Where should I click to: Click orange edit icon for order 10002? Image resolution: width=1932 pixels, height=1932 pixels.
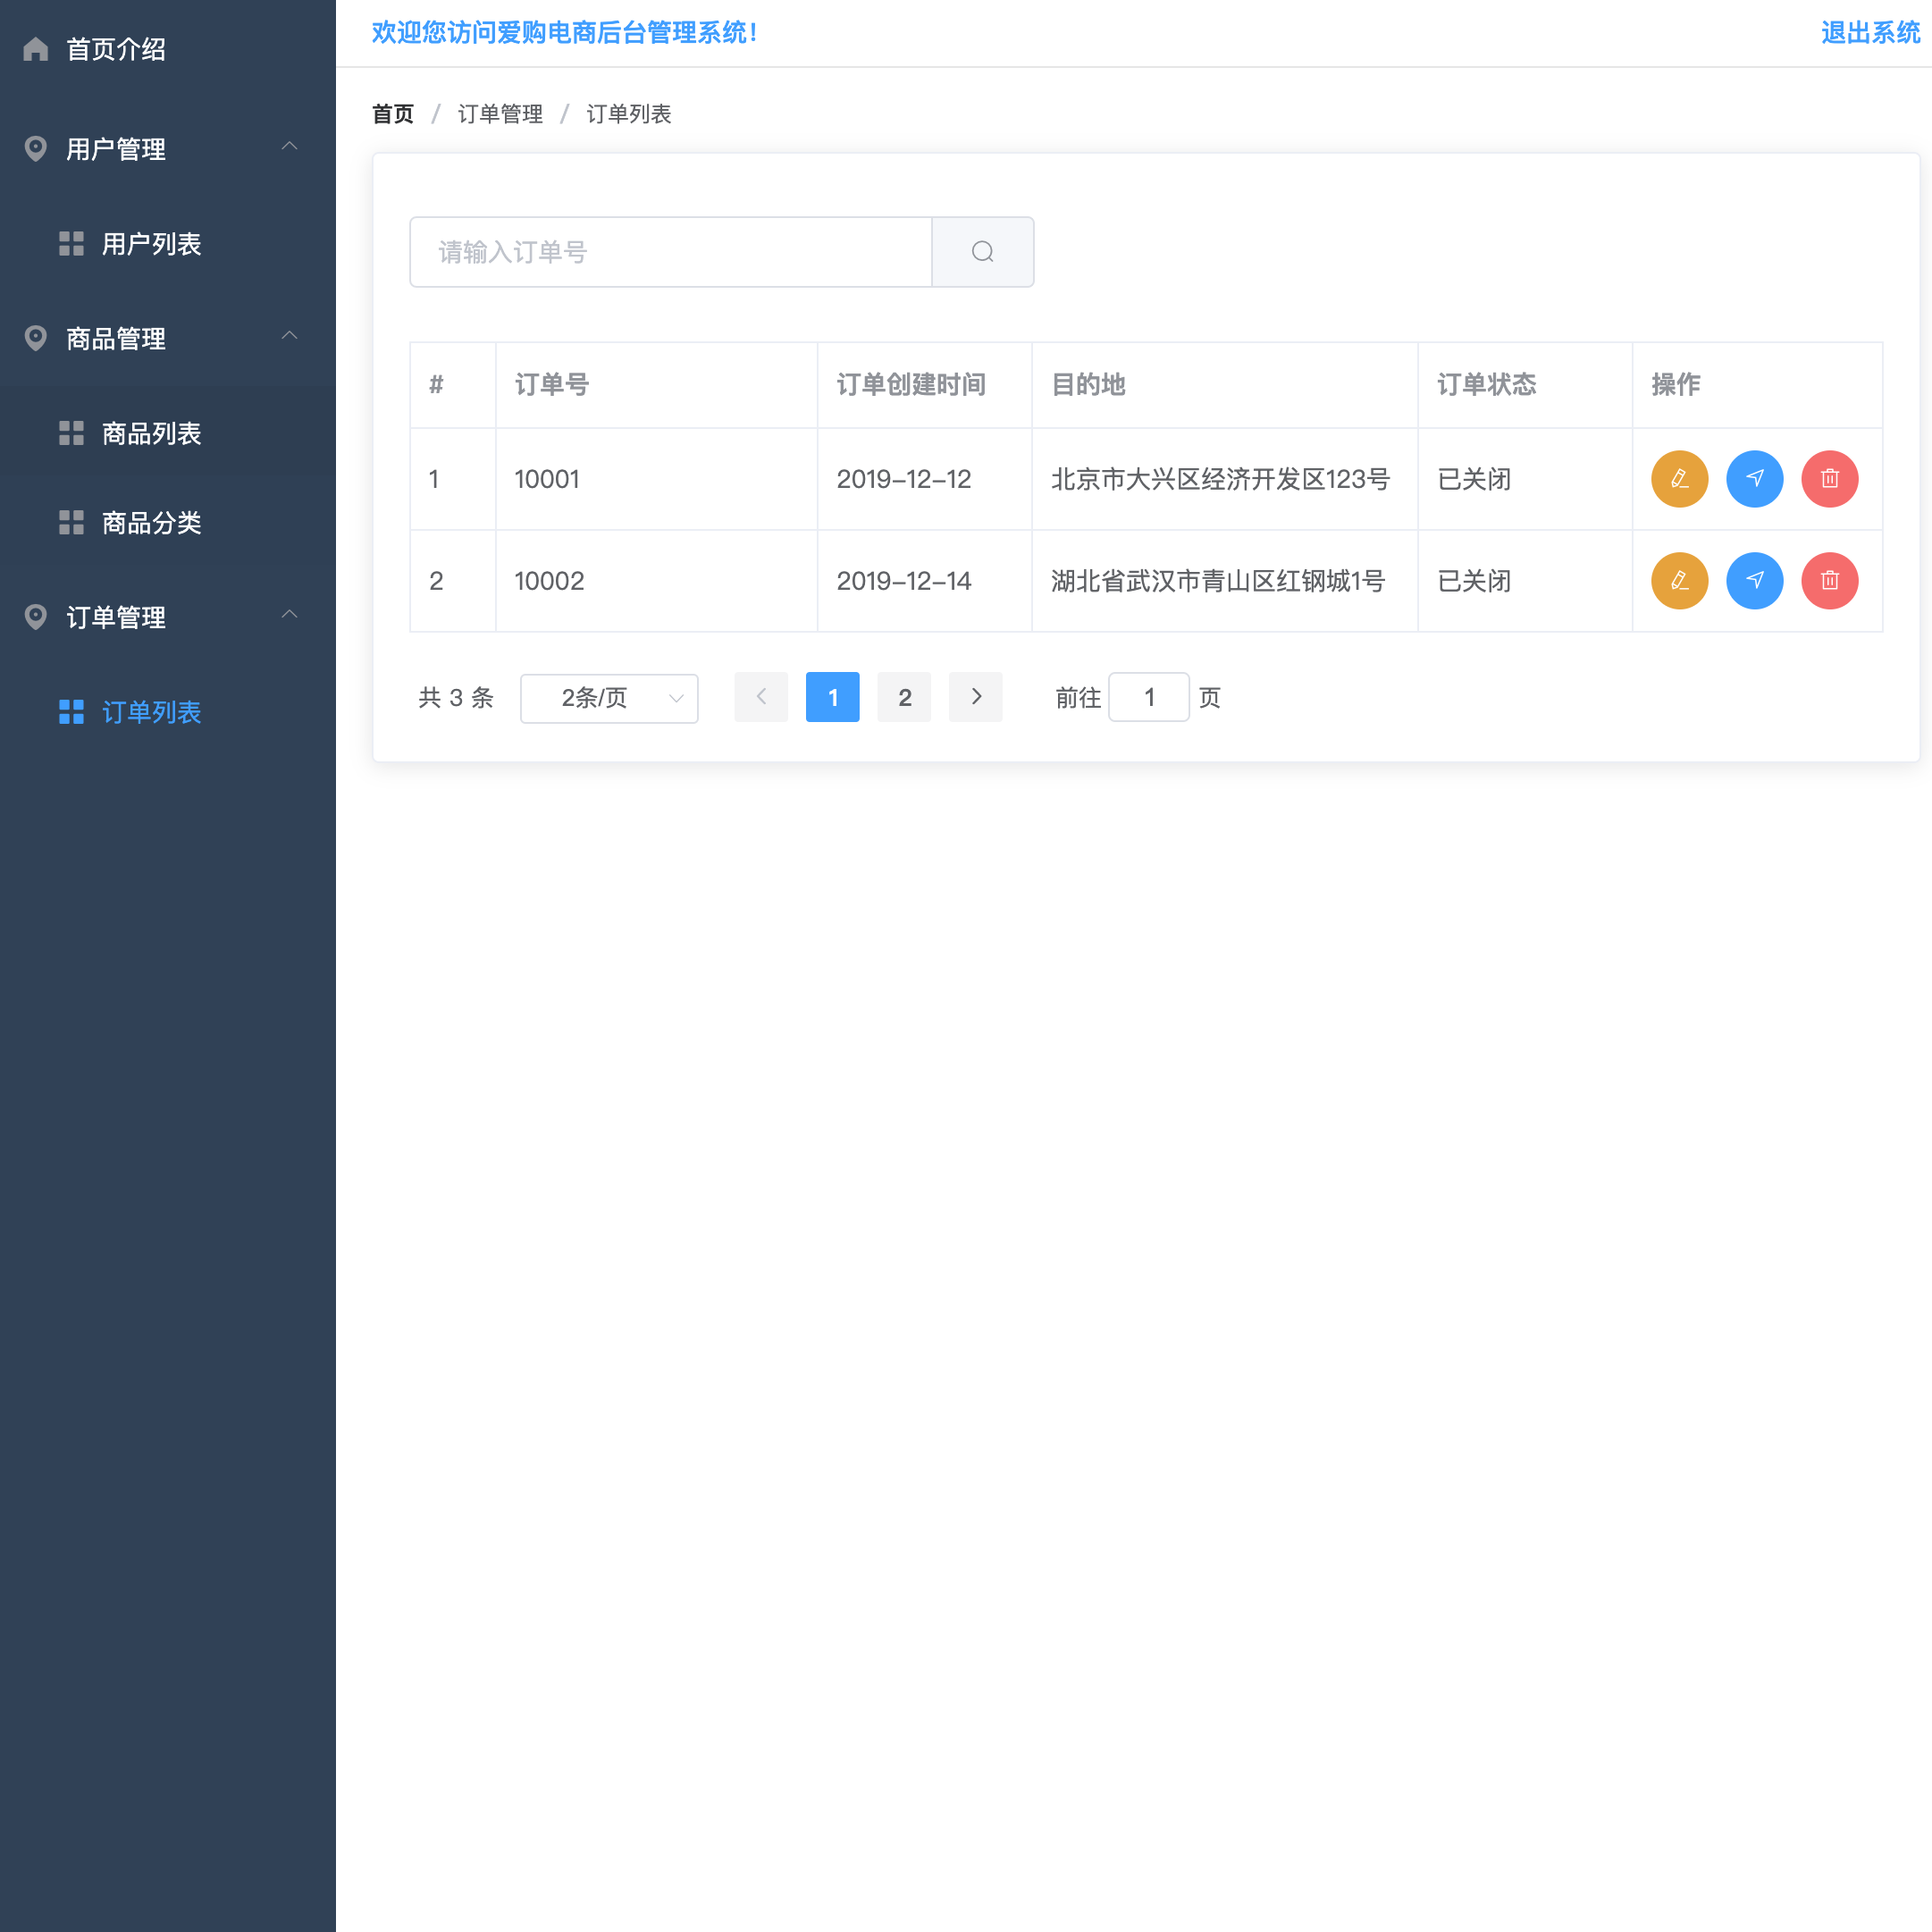(x=1679, y=581)
